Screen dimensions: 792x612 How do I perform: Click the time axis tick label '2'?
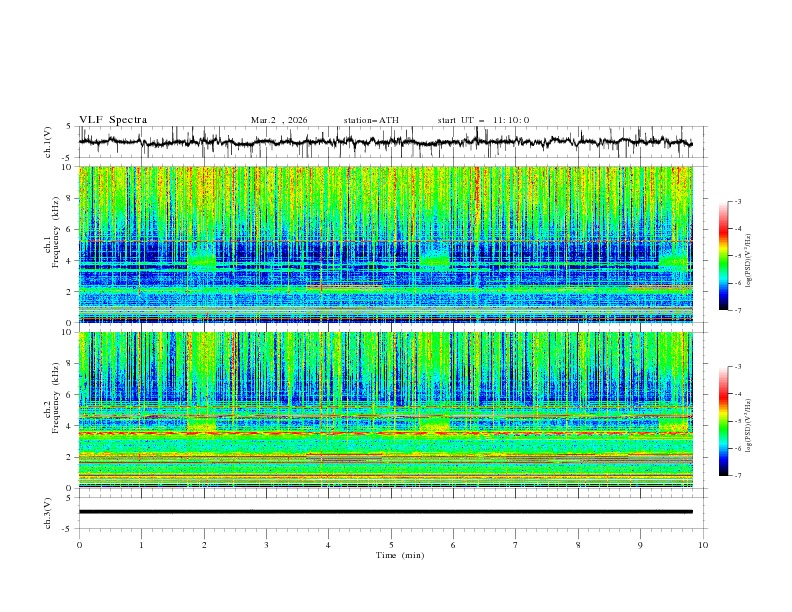[x=204, y=545]
